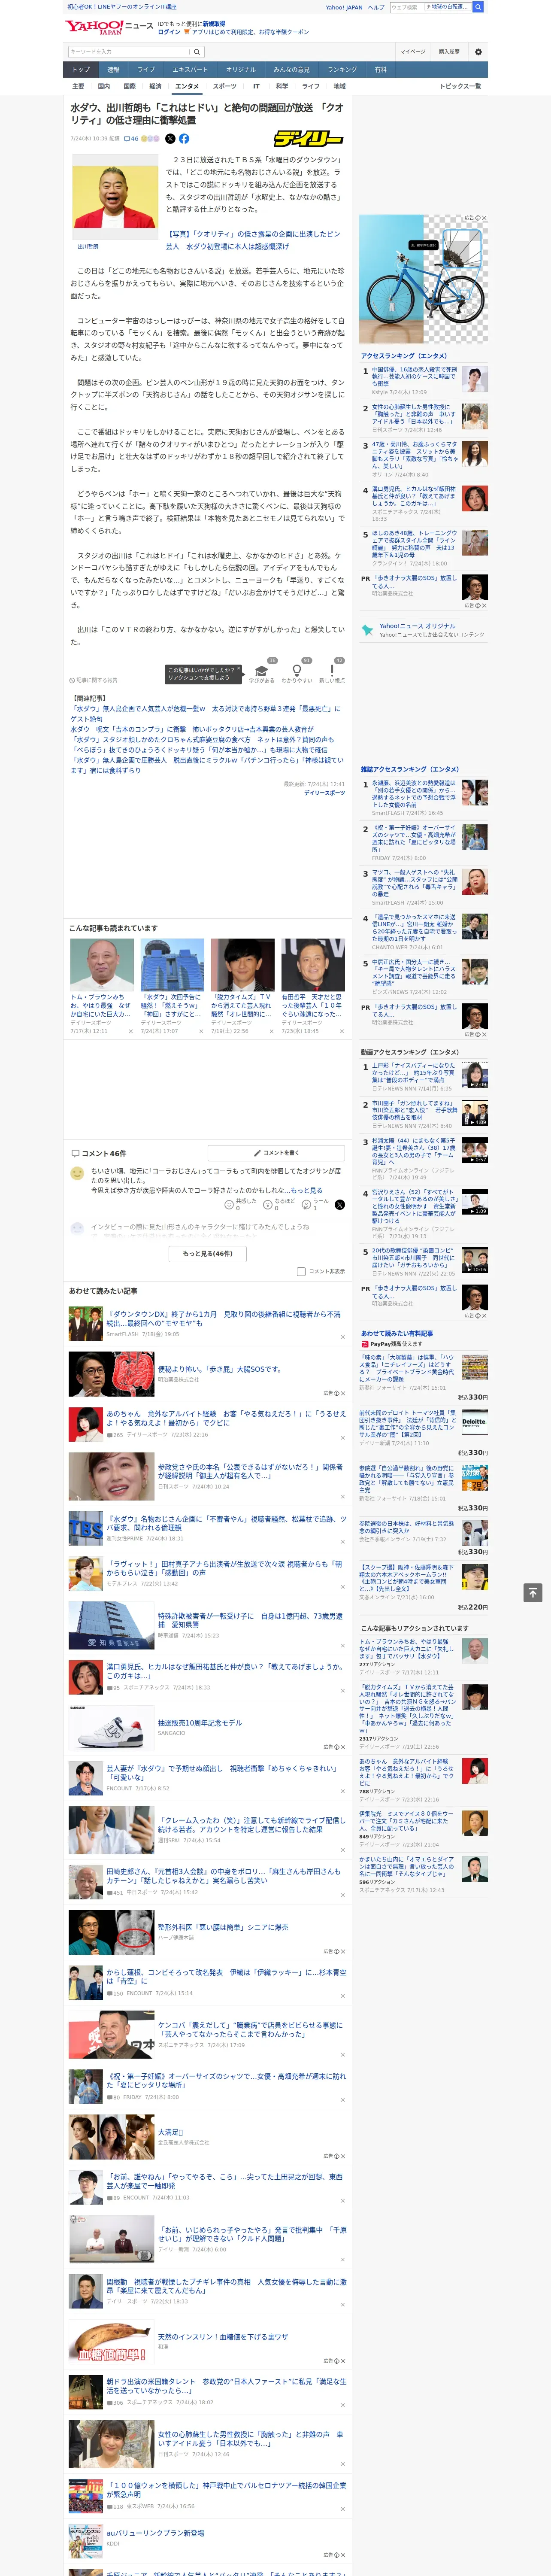This screenshot has height=2576, width=551.
Task: Open the エキスパート tab
Action: coord(190,70)
